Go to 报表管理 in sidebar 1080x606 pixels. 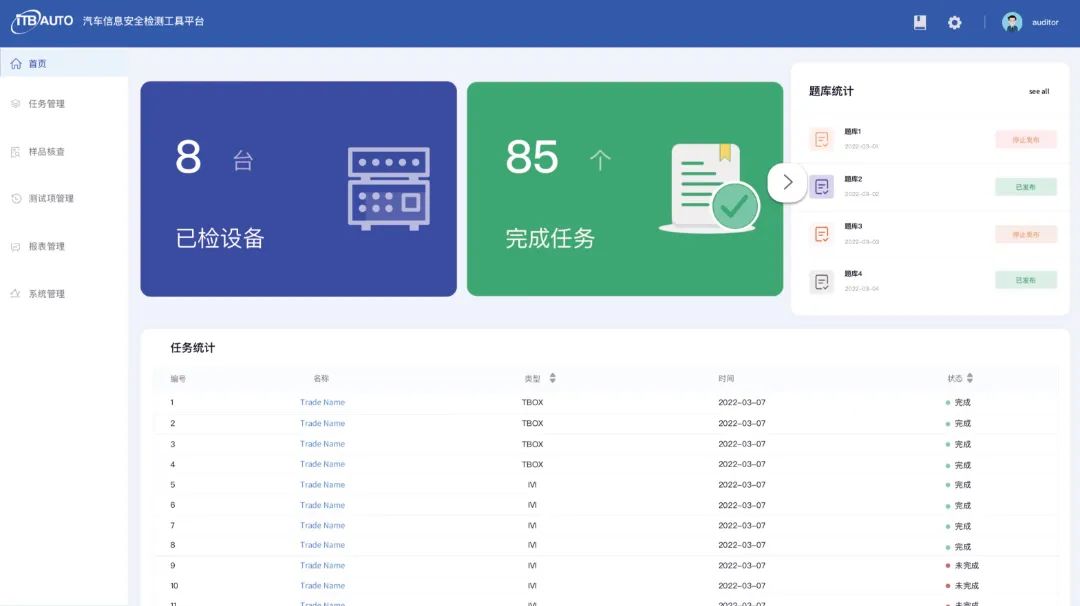click(x=46, y=246)
